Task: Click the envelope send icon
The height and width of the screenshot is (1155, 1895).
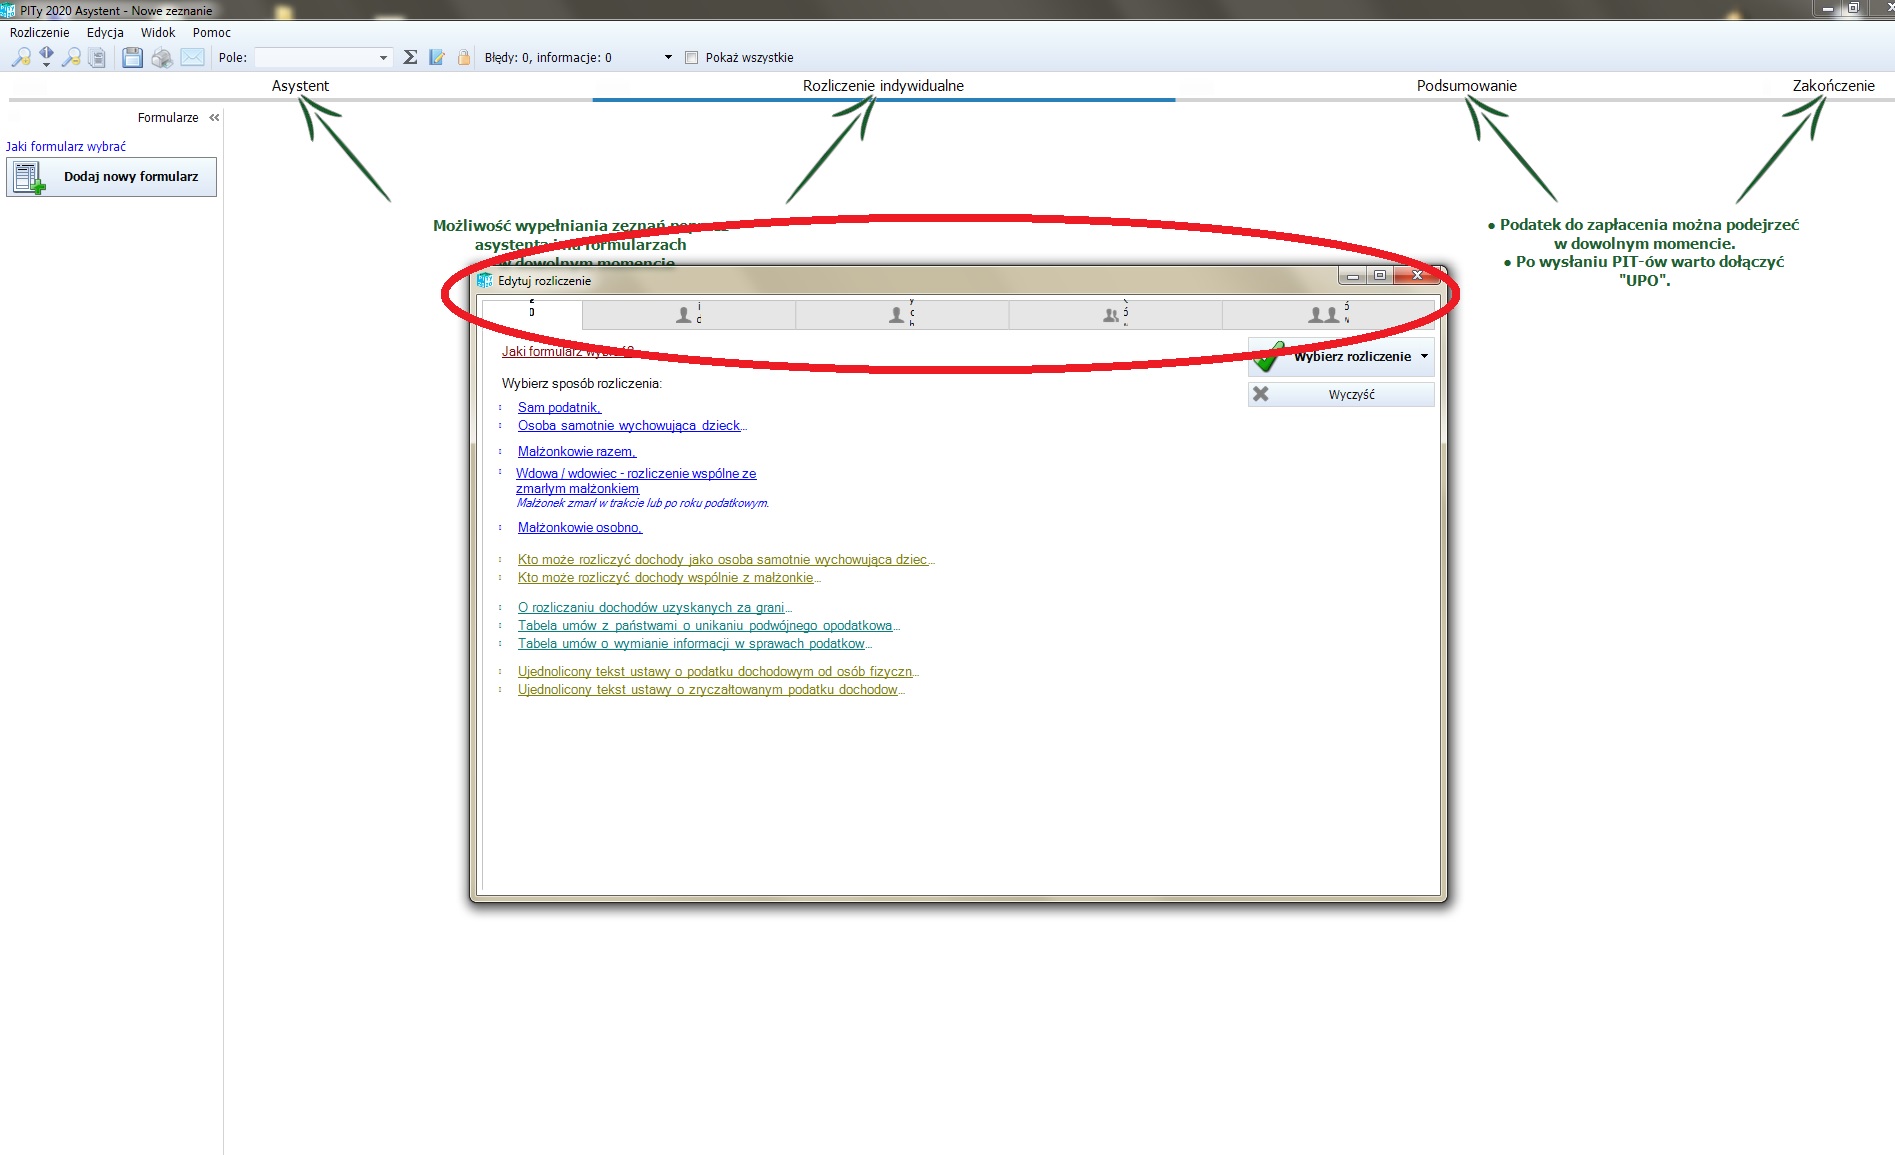Action: coord(193,58)
